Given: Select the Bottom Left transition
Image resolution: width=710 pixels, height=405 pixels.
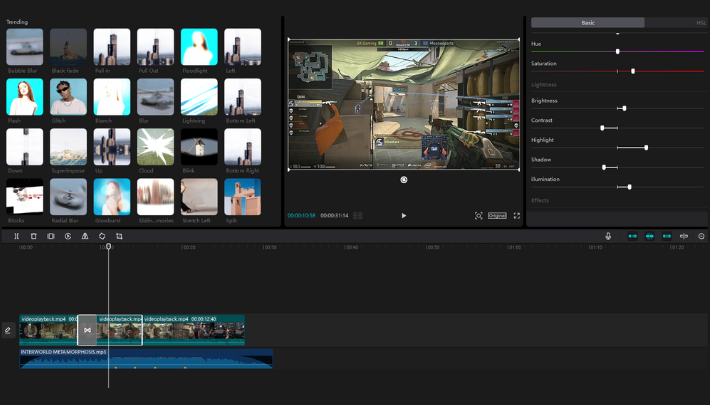Looking at the screenshot, I should click(x=243, y=97).
